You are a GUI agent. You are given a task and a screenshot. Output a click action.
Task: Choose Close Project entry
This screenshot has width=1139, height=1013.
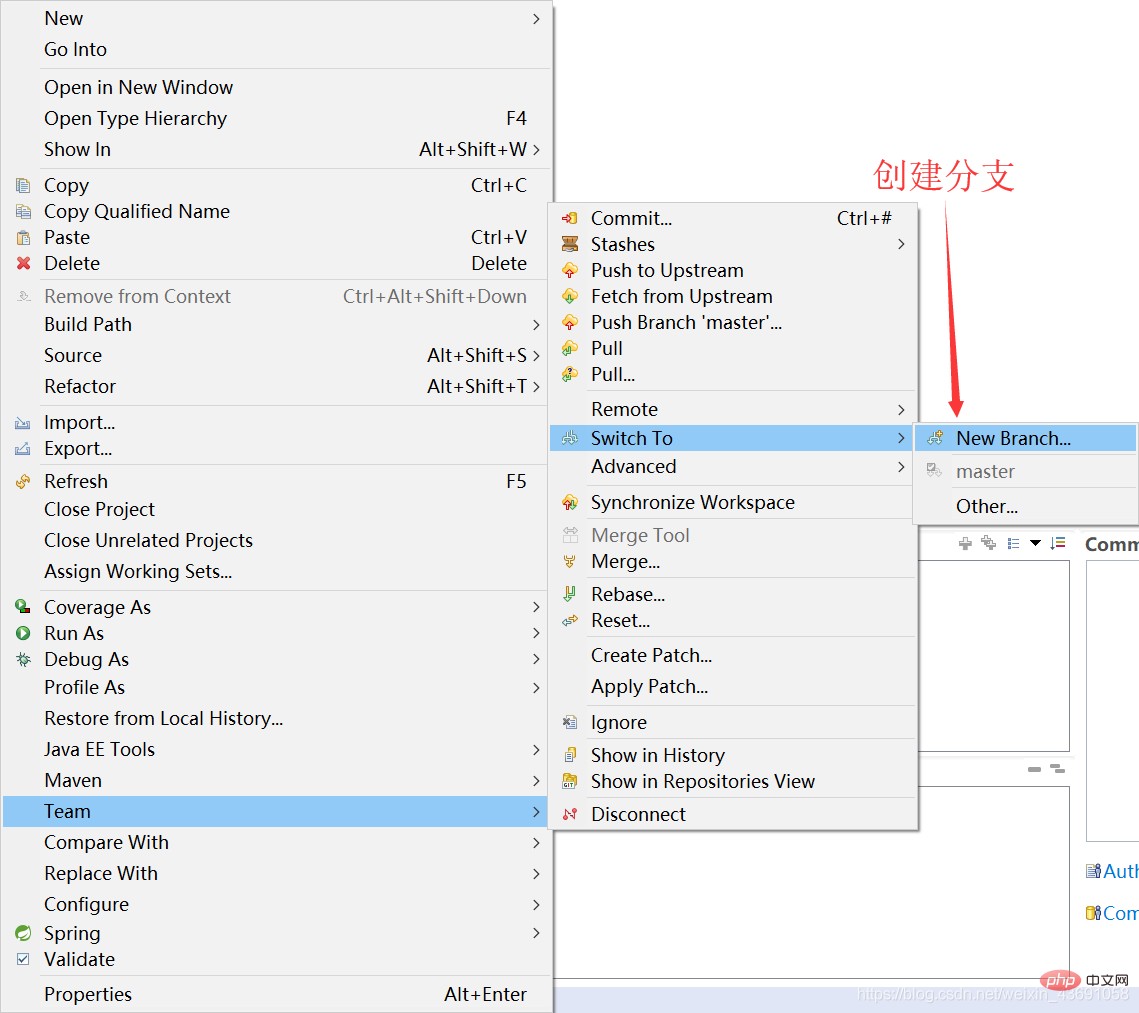(276, 510)
